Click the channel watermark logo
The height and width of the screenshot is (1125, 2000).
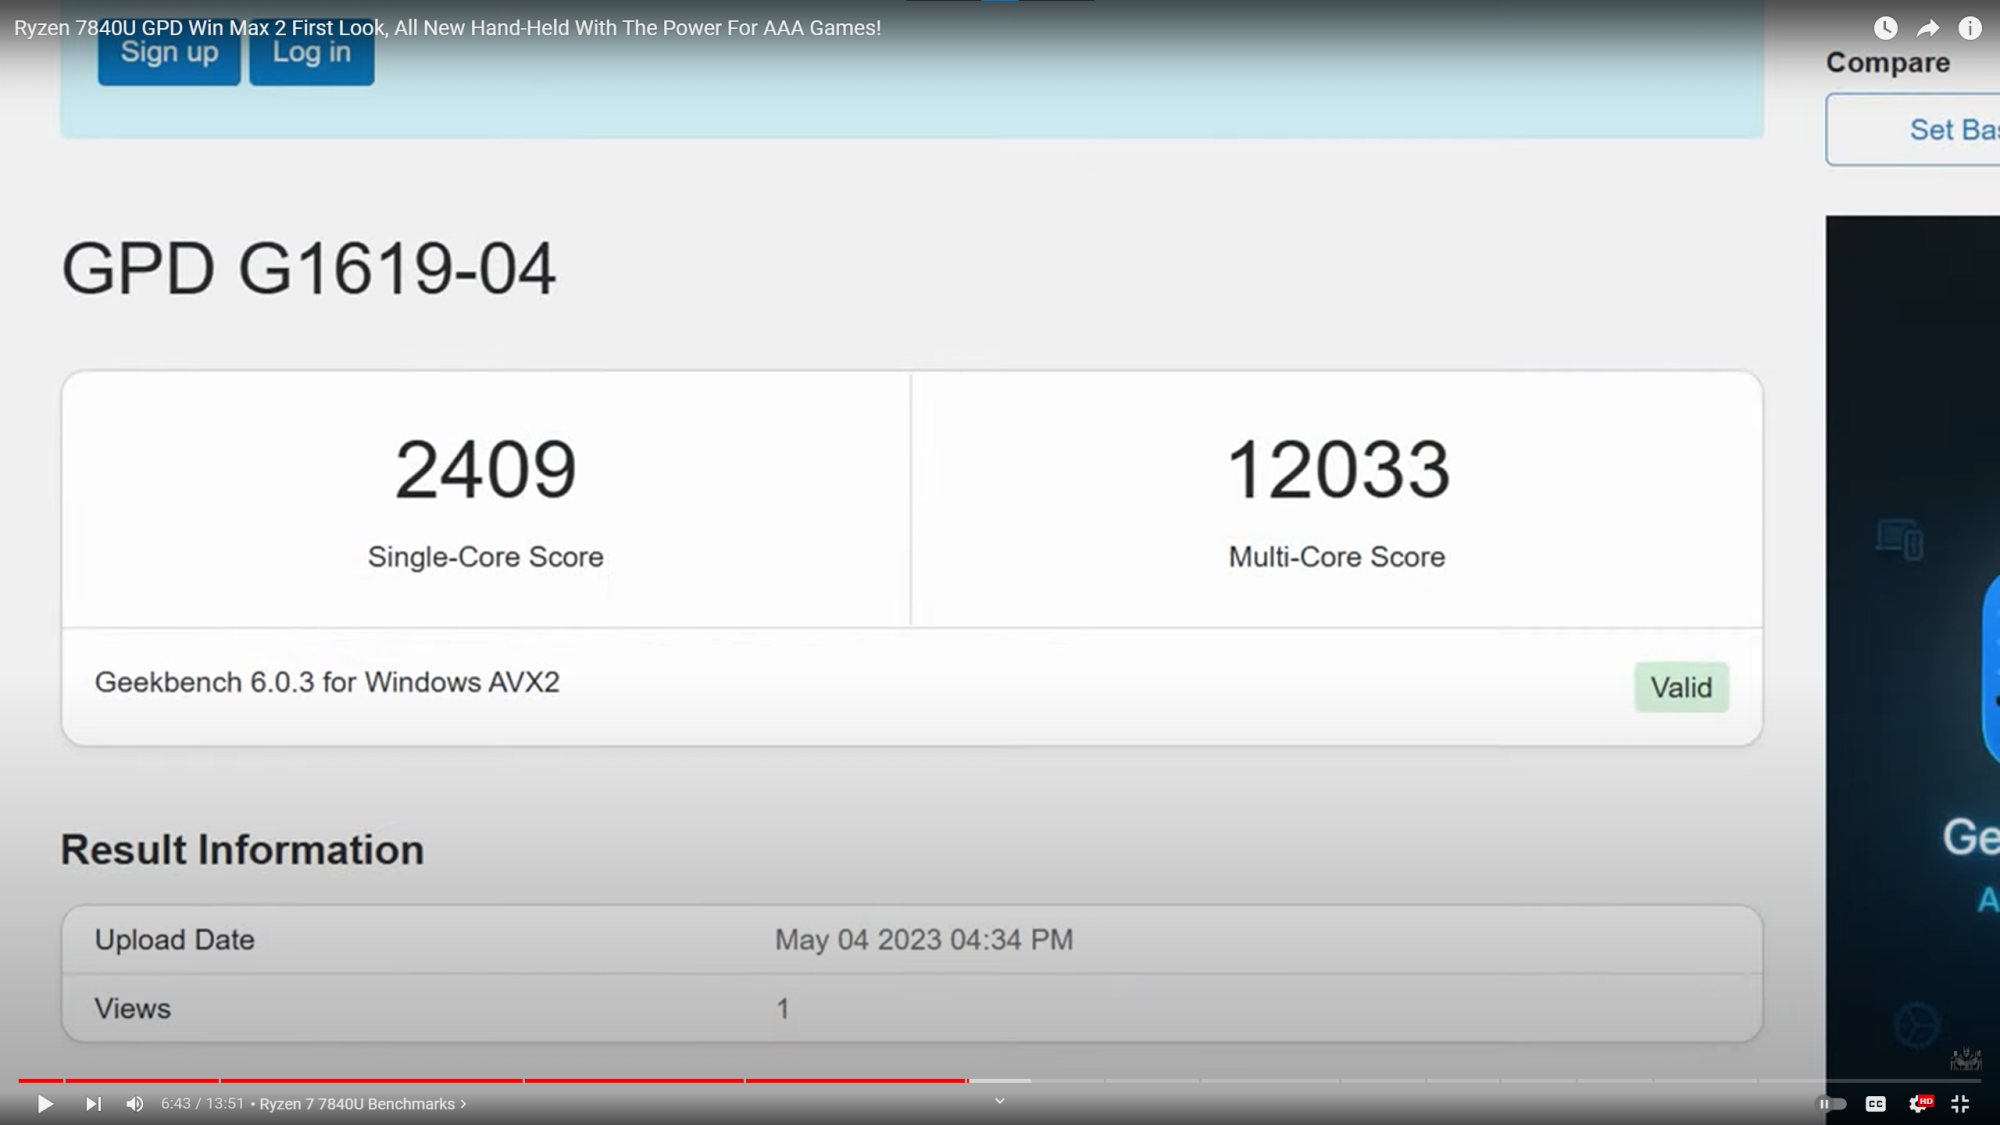click(x=1965, y=1058)
